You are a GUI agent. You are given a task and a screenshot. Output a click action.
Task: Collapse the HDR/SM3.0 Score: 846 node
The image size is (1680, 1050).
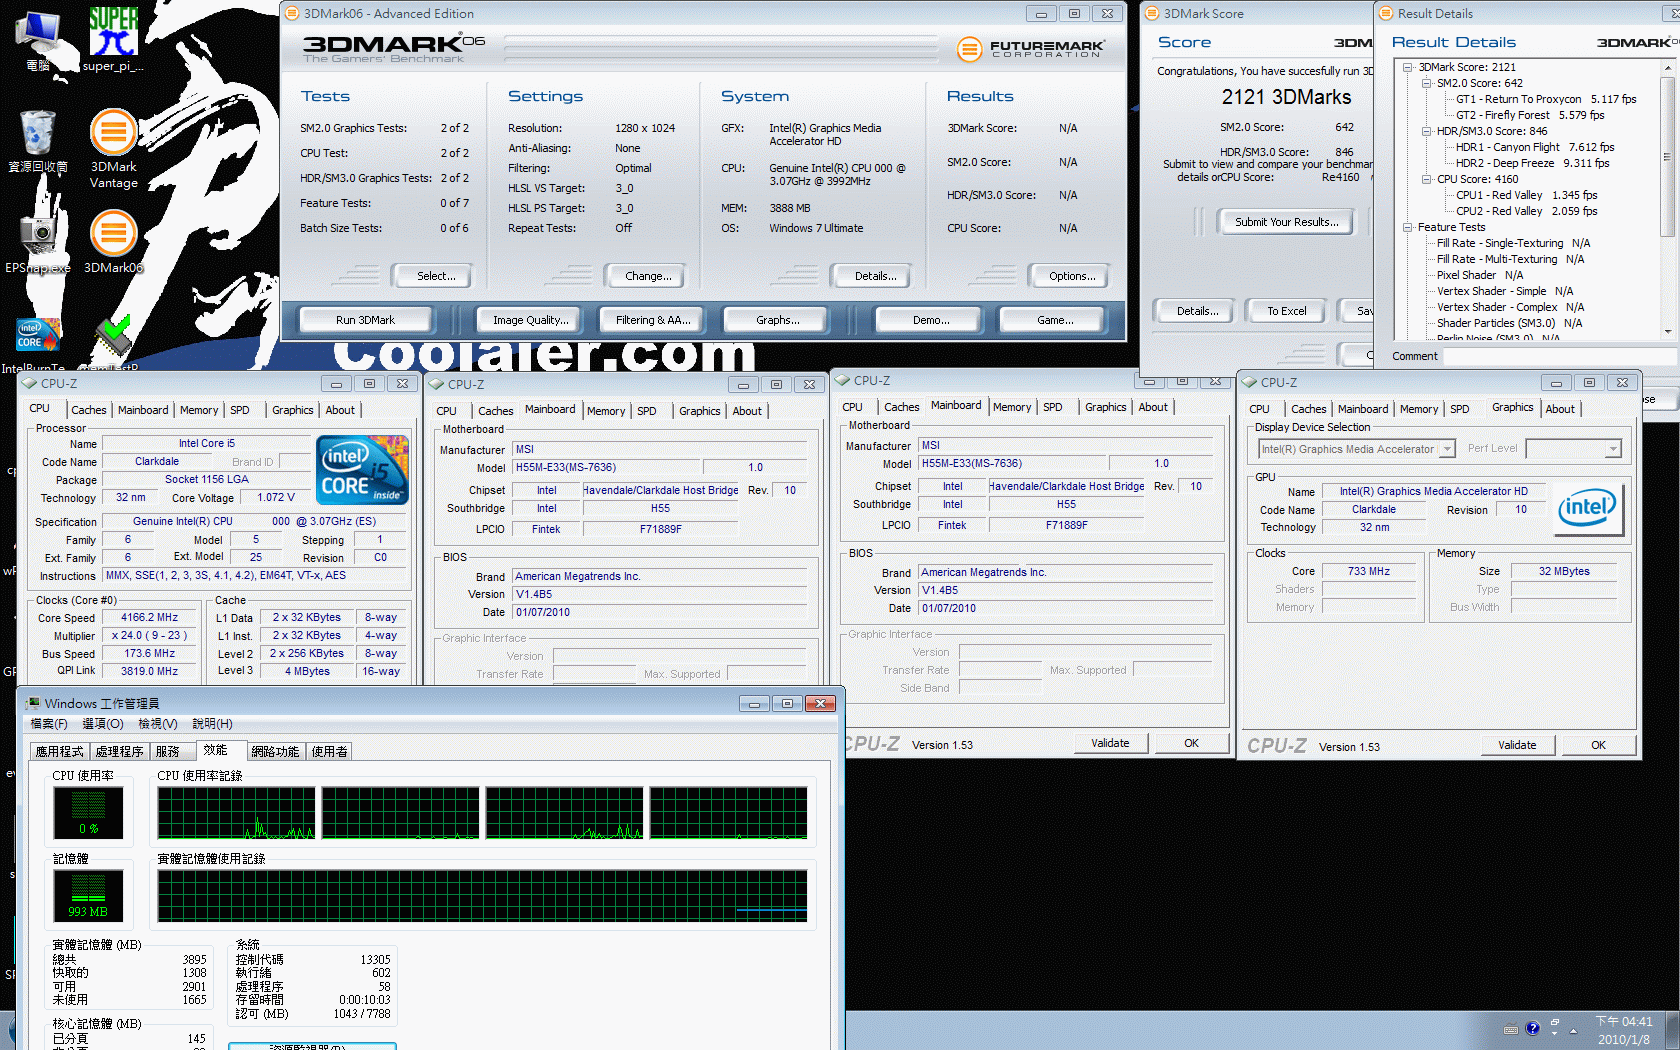point(1427,131)
